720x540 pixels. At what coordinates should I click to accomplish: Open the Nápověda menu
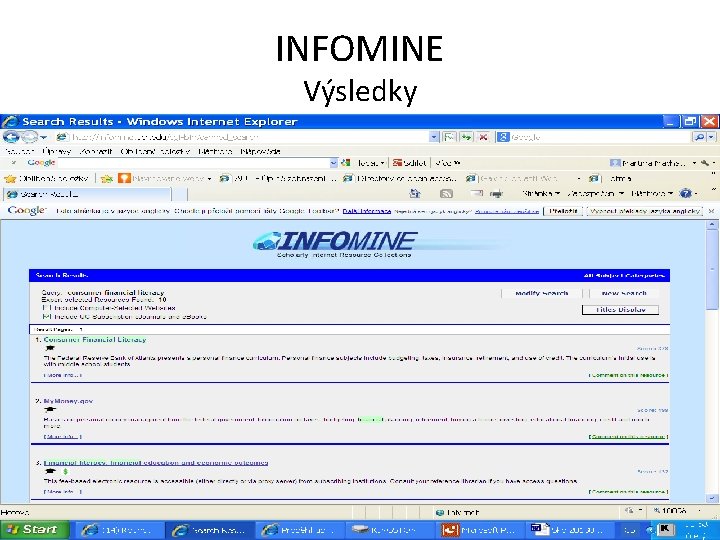tap(260, 151)
